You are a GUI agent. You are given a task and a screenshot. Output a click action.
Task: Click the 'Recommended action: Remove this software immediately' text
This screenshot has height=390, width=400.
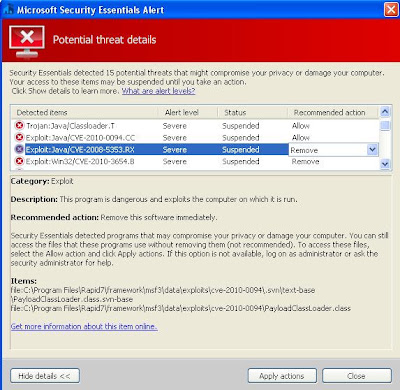pos(114,217)
